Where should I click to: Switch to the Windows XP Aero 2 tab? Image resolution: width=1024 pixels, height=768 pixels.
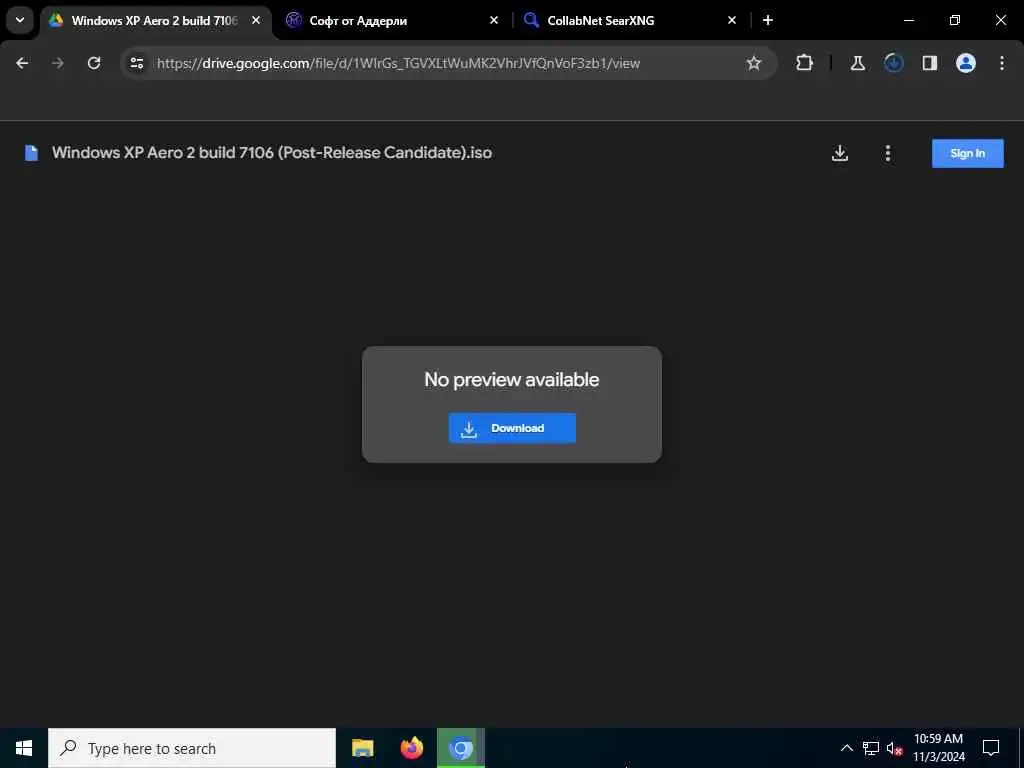point(154,21)
